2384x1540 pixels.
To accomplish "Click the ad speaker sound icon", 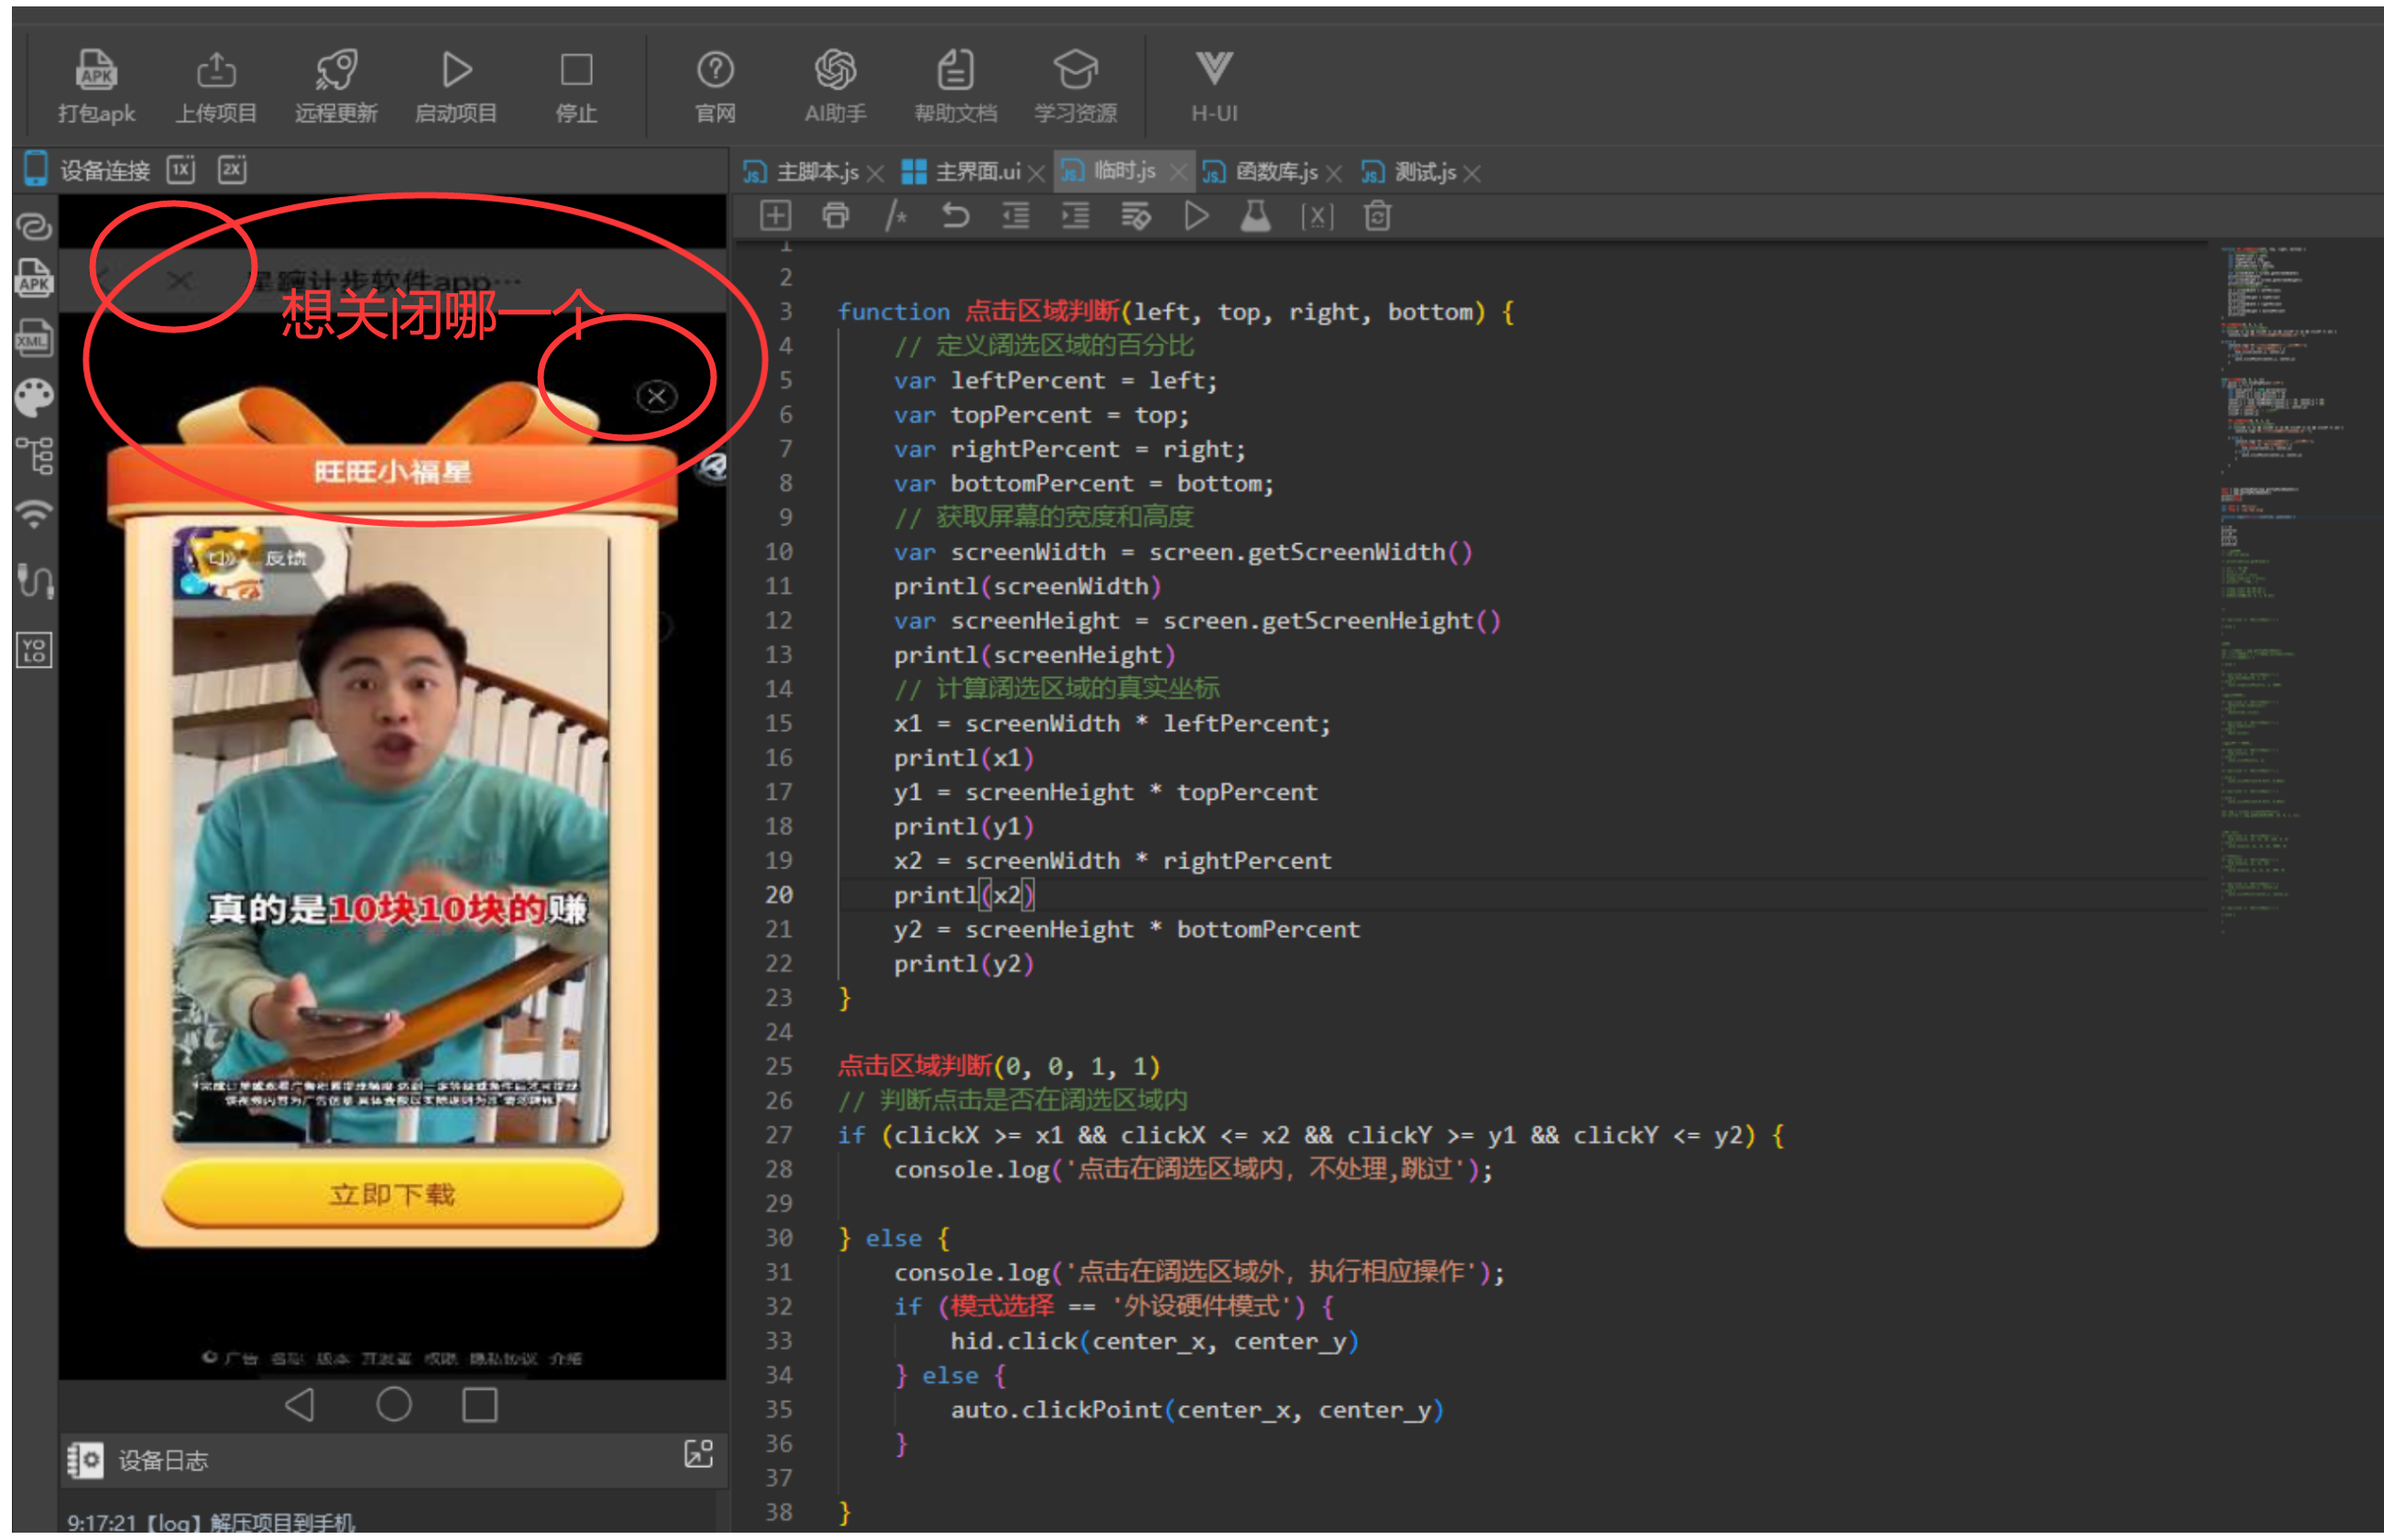I will tap(222, 558).
